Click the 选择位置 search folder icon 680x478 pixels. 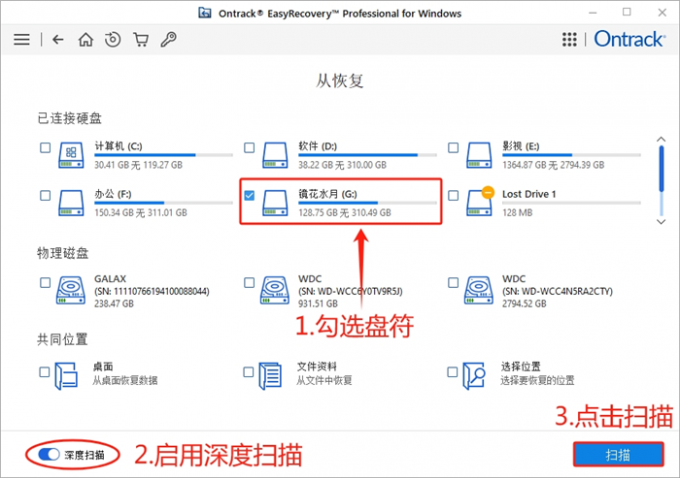pyautogui.click(x=474, y=376)
